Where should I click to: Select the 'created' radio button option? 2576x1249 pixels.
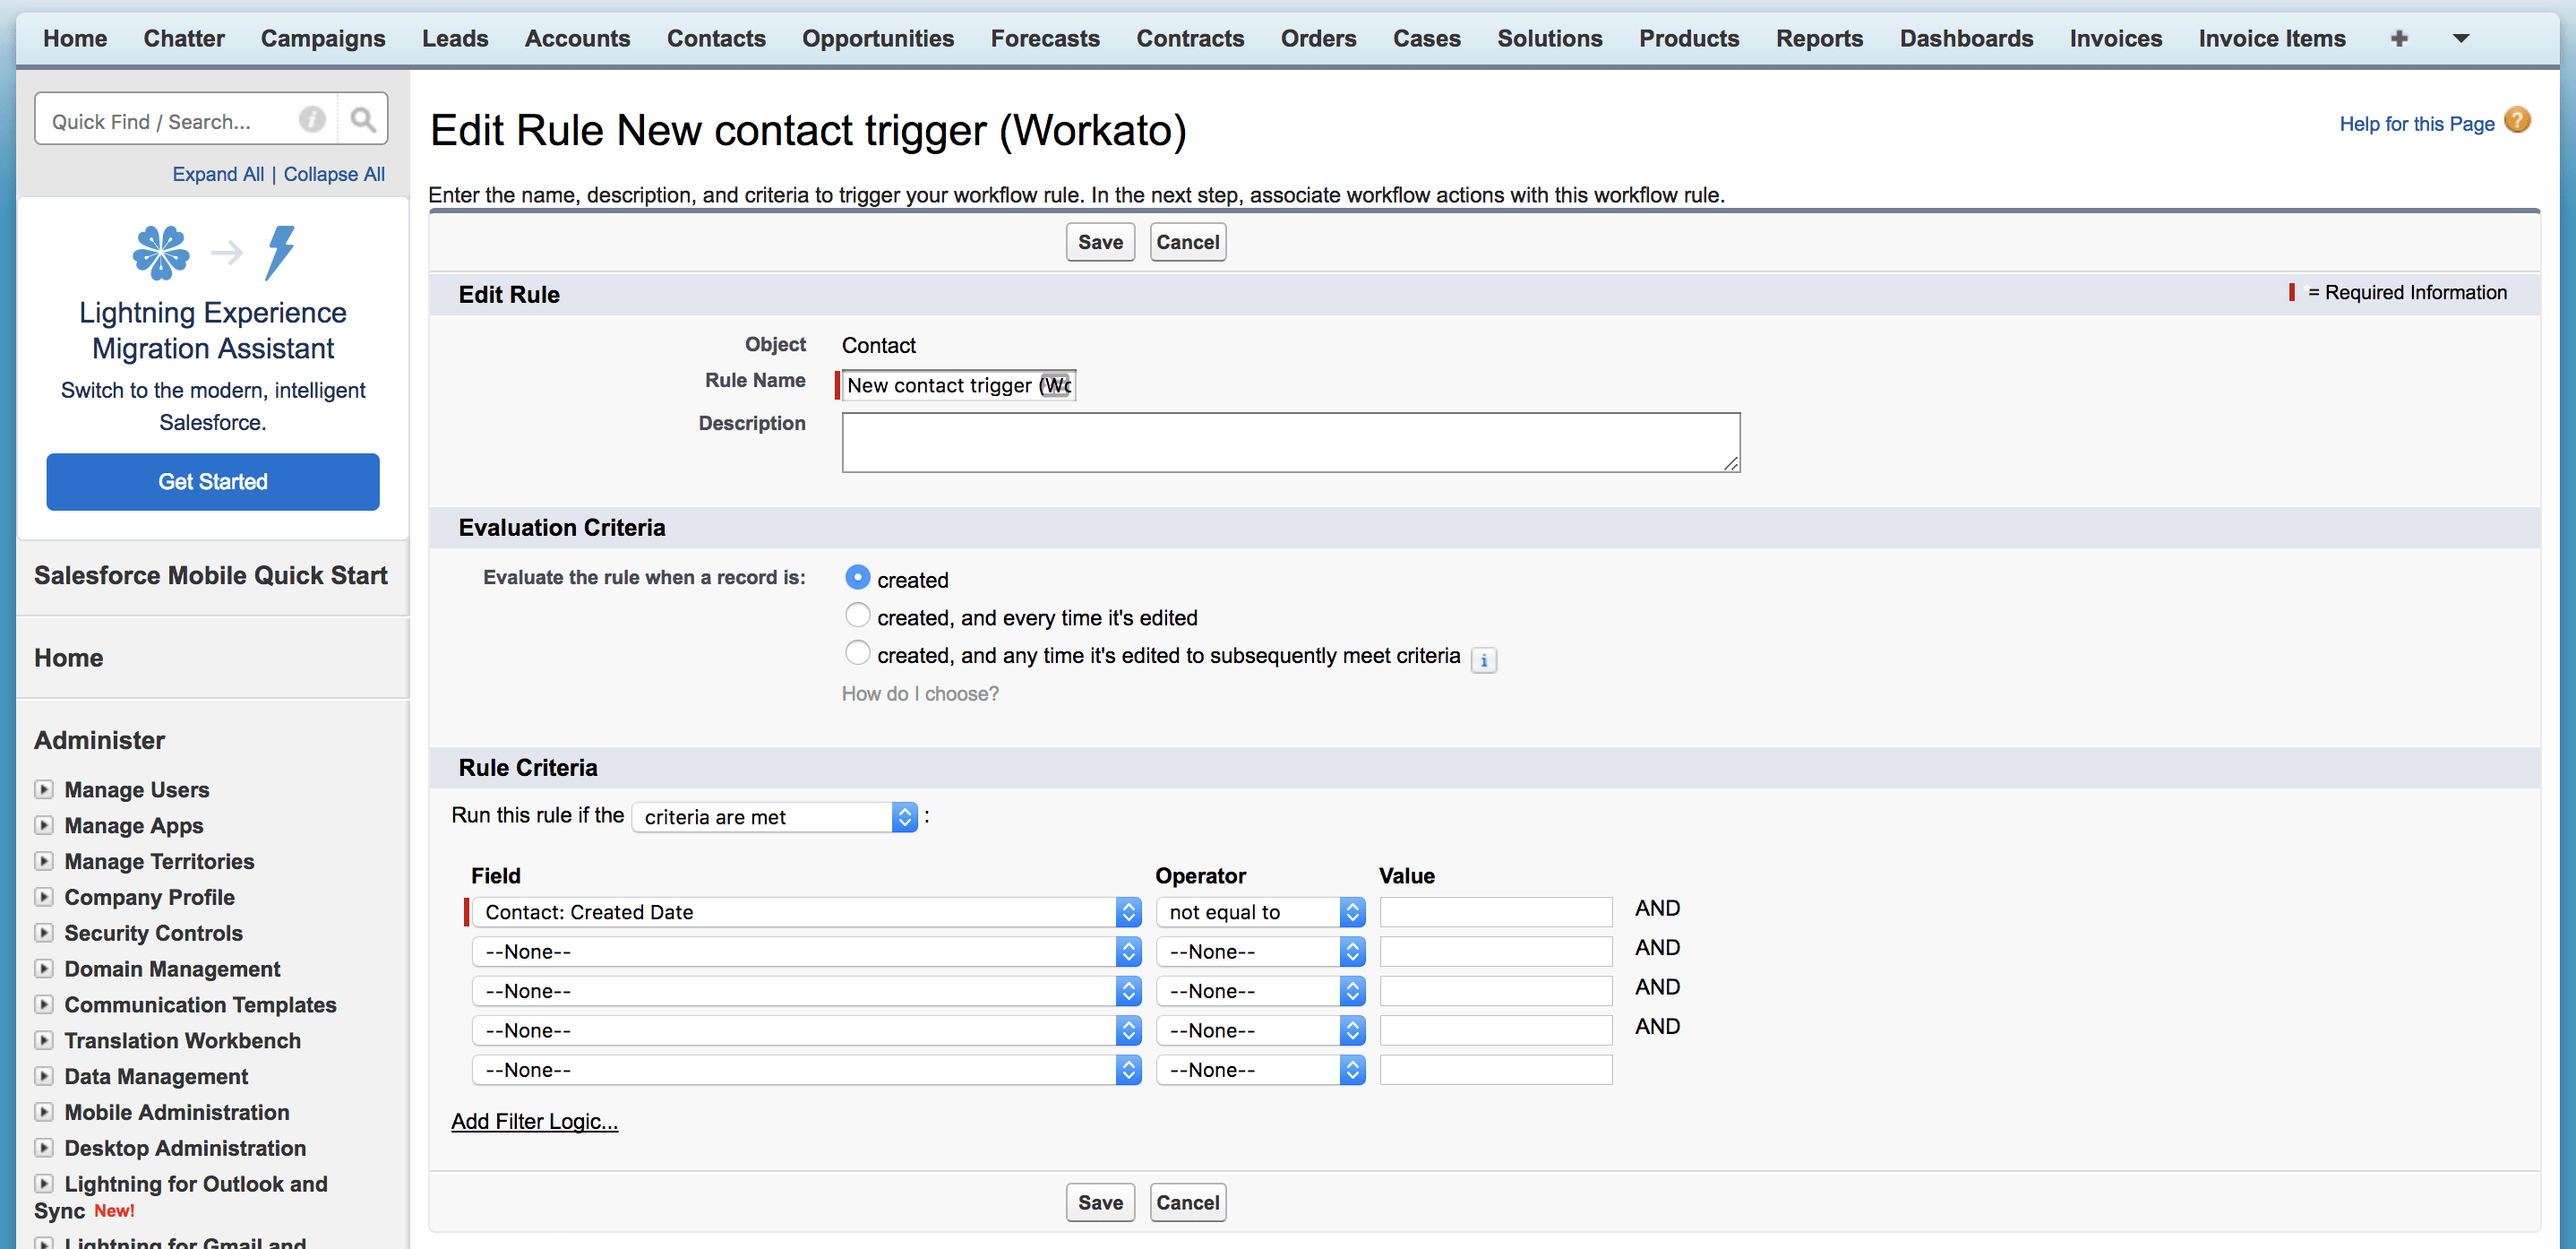857,579
